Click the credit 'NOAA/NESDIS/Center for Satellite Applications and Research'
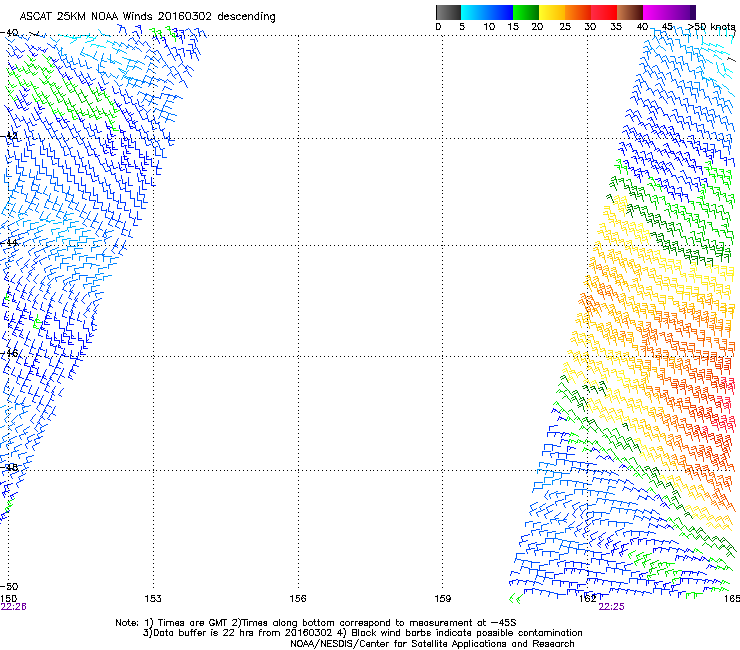The height and width of the screenshot is (650, 740). tap(432, 644)
